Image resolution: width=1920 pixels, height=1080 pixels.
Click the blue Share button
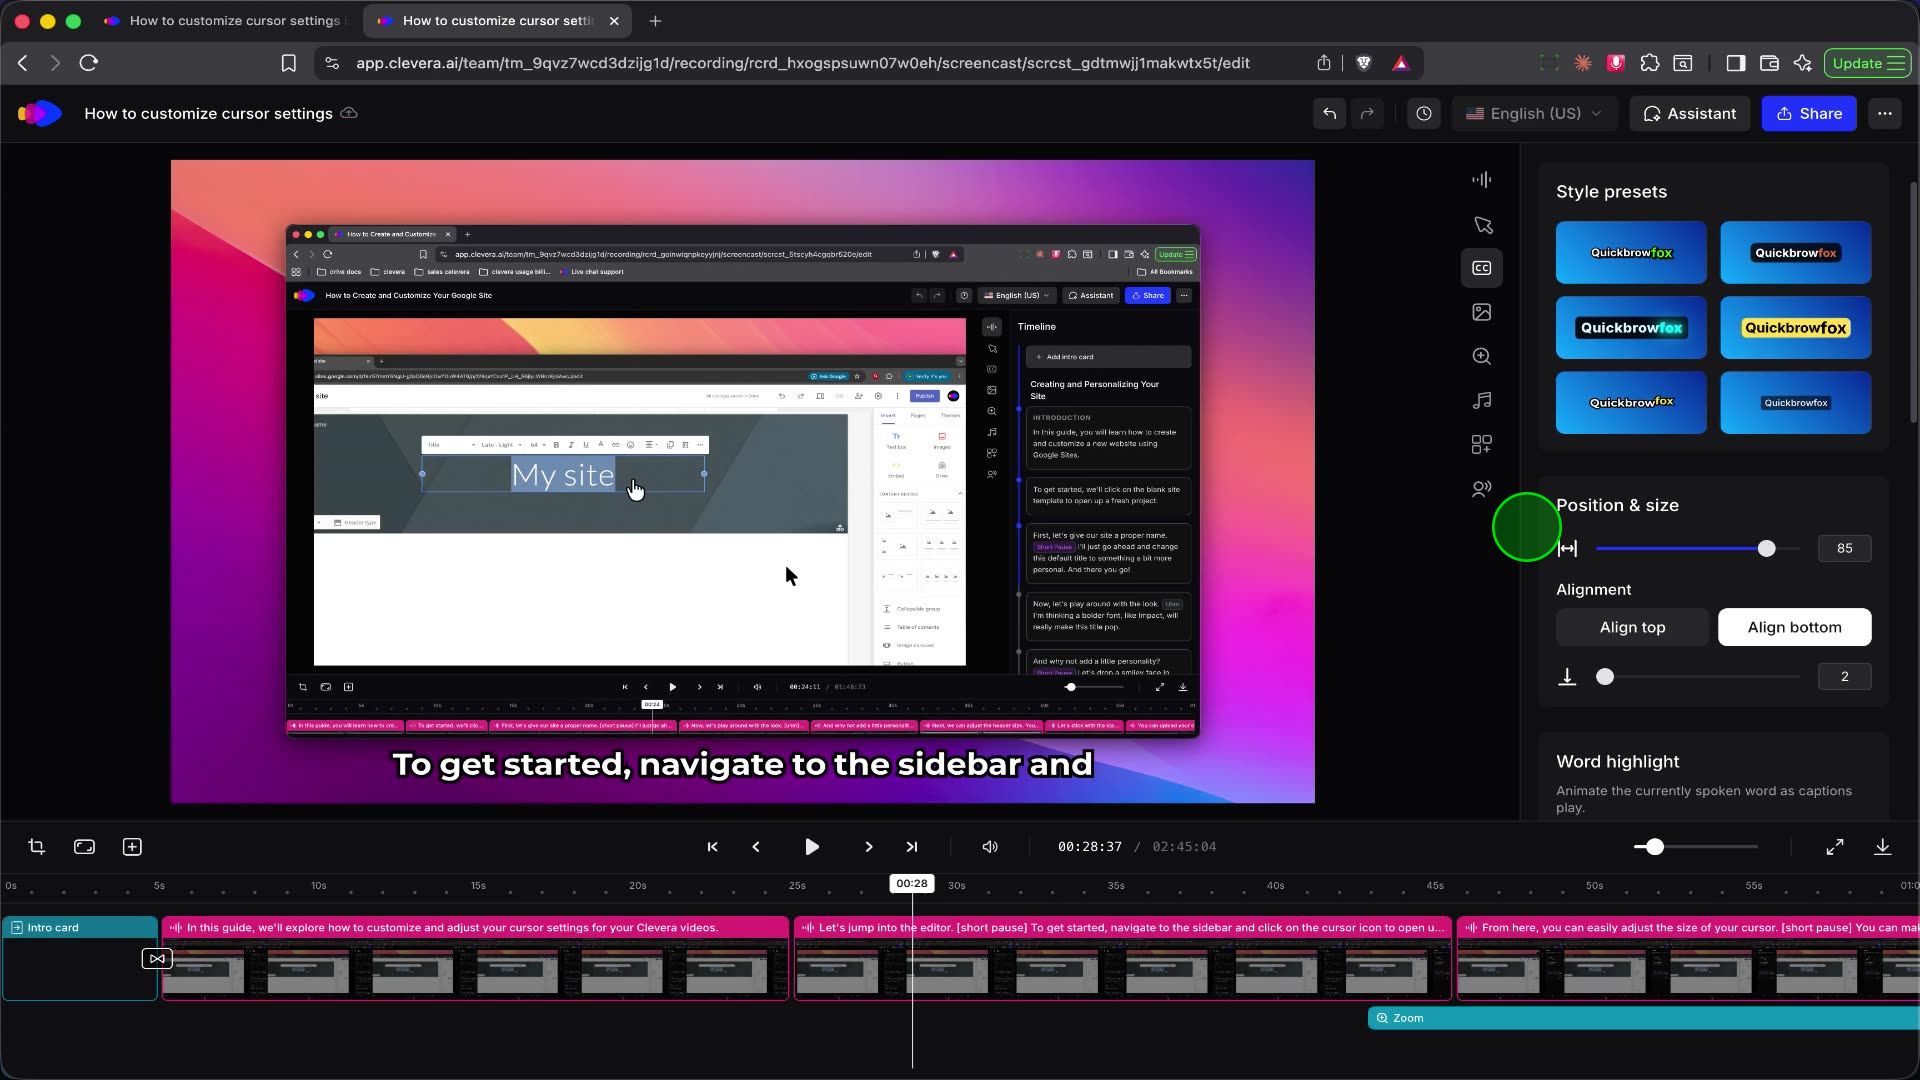click(1809, 114)
